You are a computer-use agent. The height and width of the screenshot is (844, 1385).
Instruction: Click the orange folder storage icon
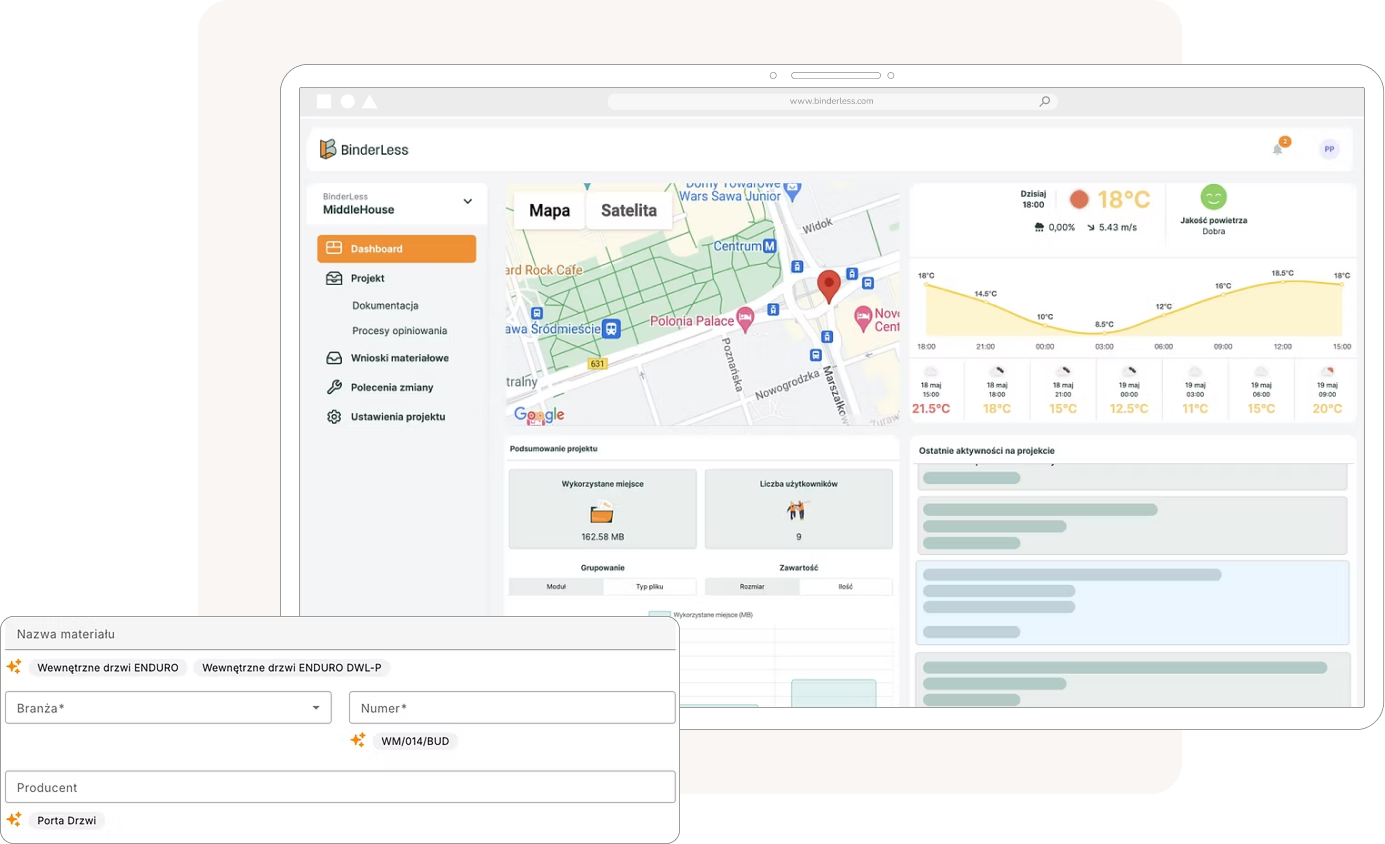point(601,513)
